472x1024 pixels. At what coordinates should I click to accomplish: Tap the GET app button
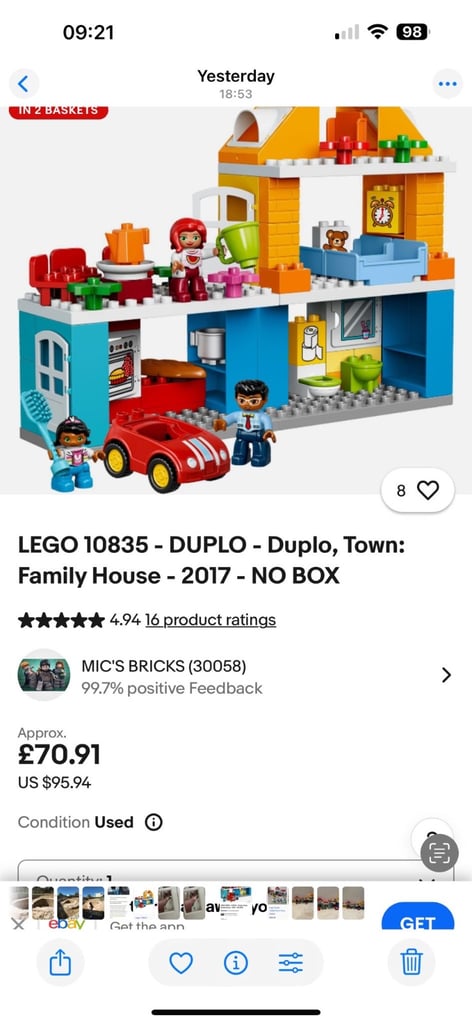click(418, 916)
